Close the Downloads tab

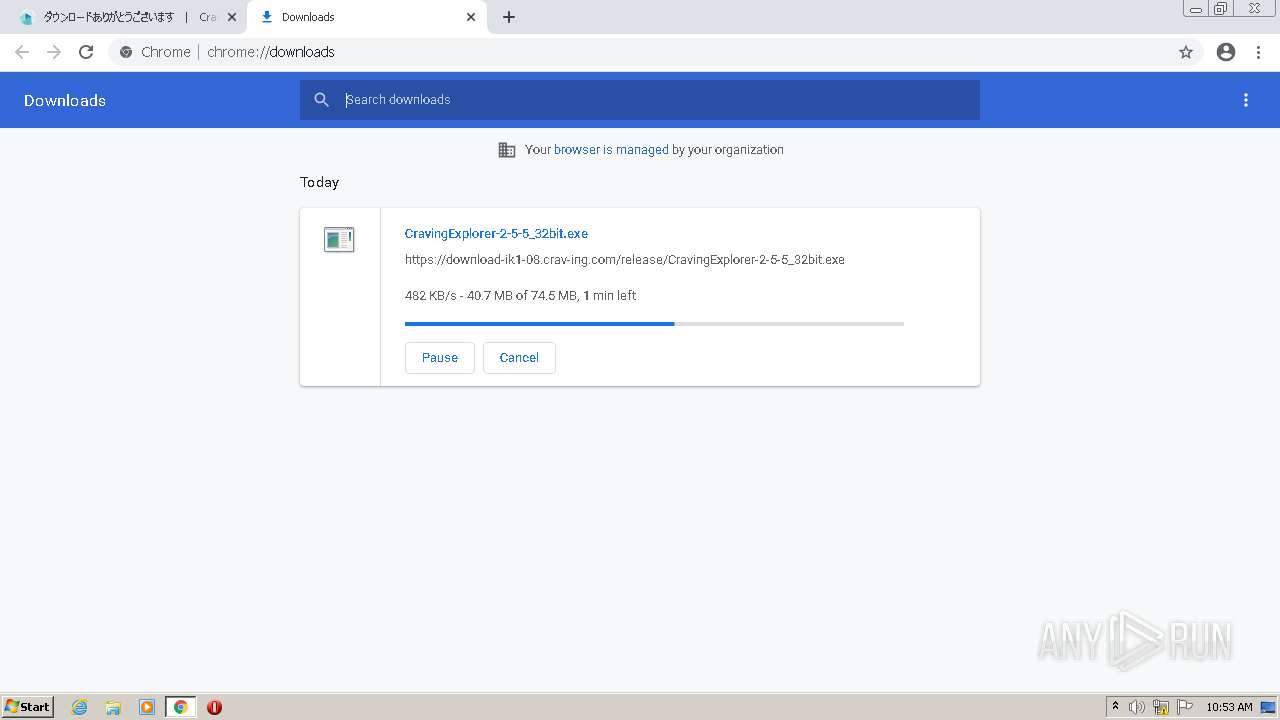point(471,17)
